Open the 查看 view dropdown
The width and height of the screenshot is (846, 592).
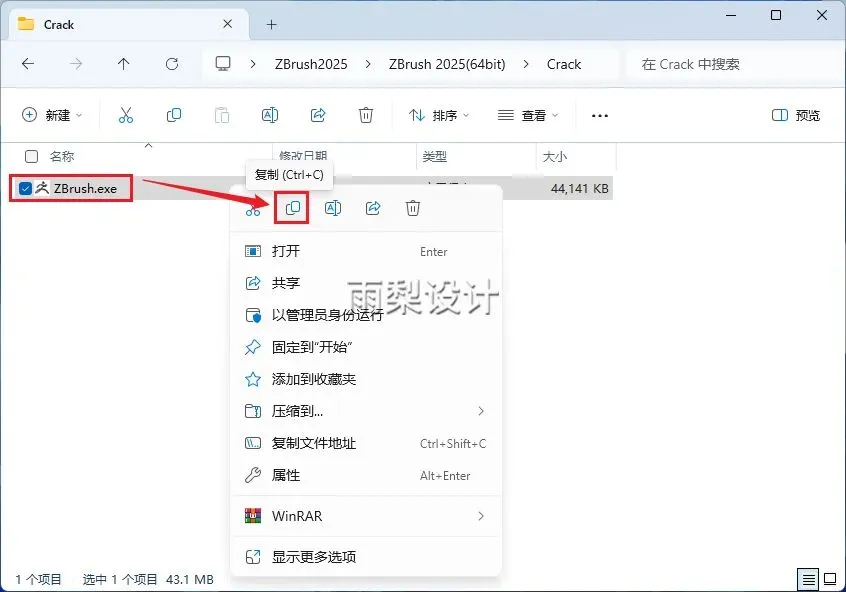click(x=528, y=115)
